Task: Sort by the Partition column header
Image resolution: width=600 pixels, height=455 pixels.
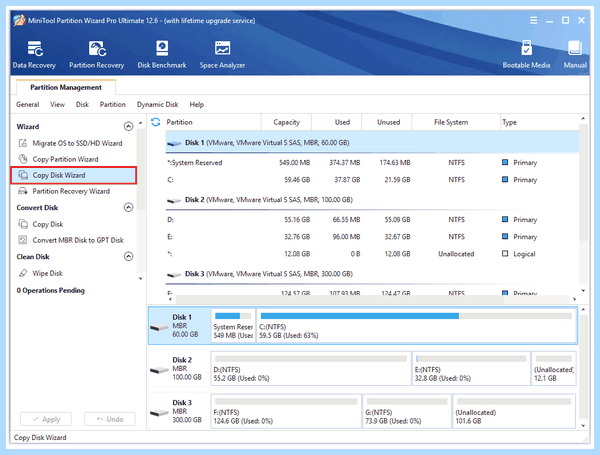Action: (x=213, y=122)
